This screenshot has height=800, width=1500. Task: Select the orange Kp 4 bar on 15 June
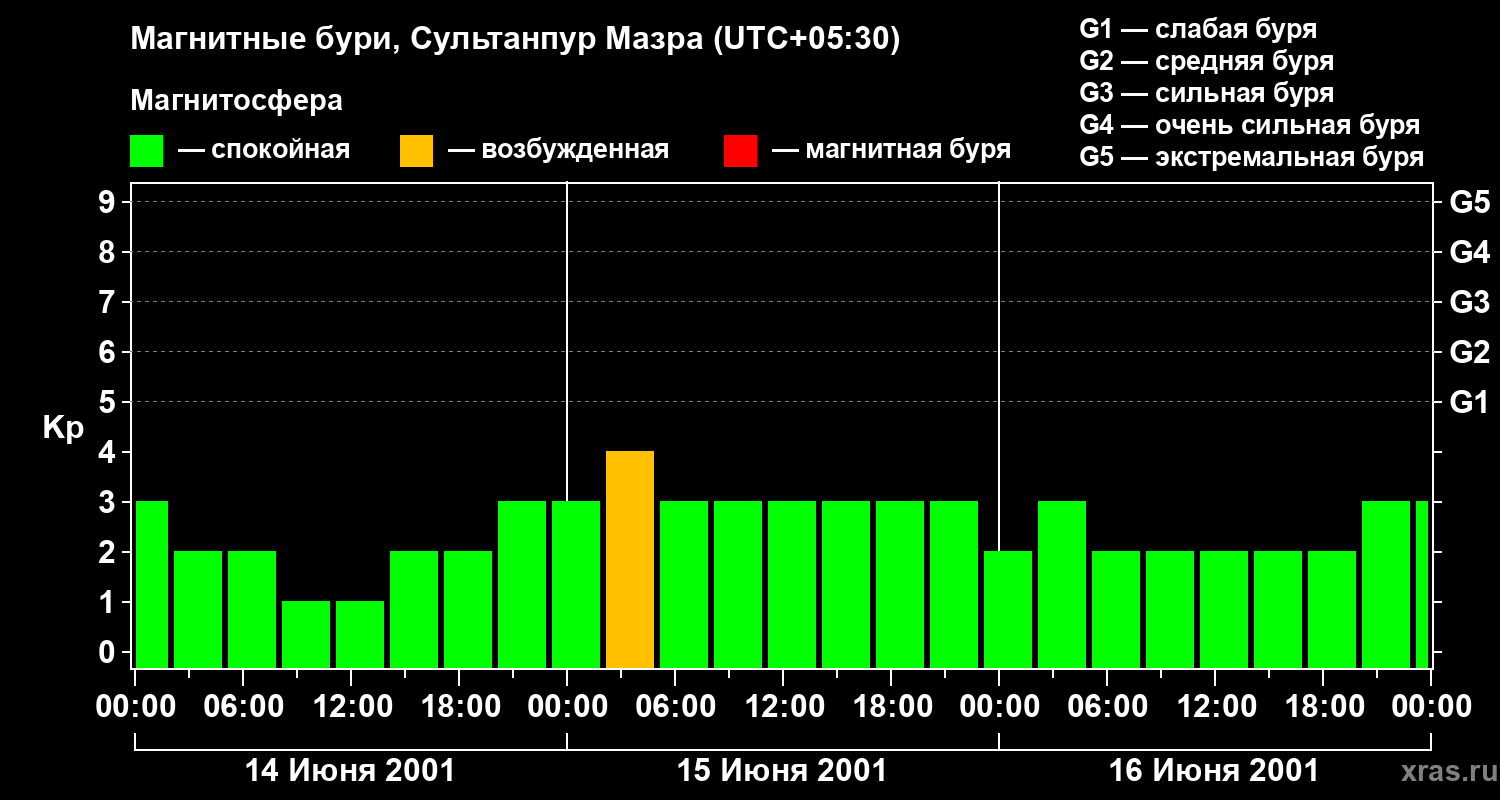(x=630, y=560)
